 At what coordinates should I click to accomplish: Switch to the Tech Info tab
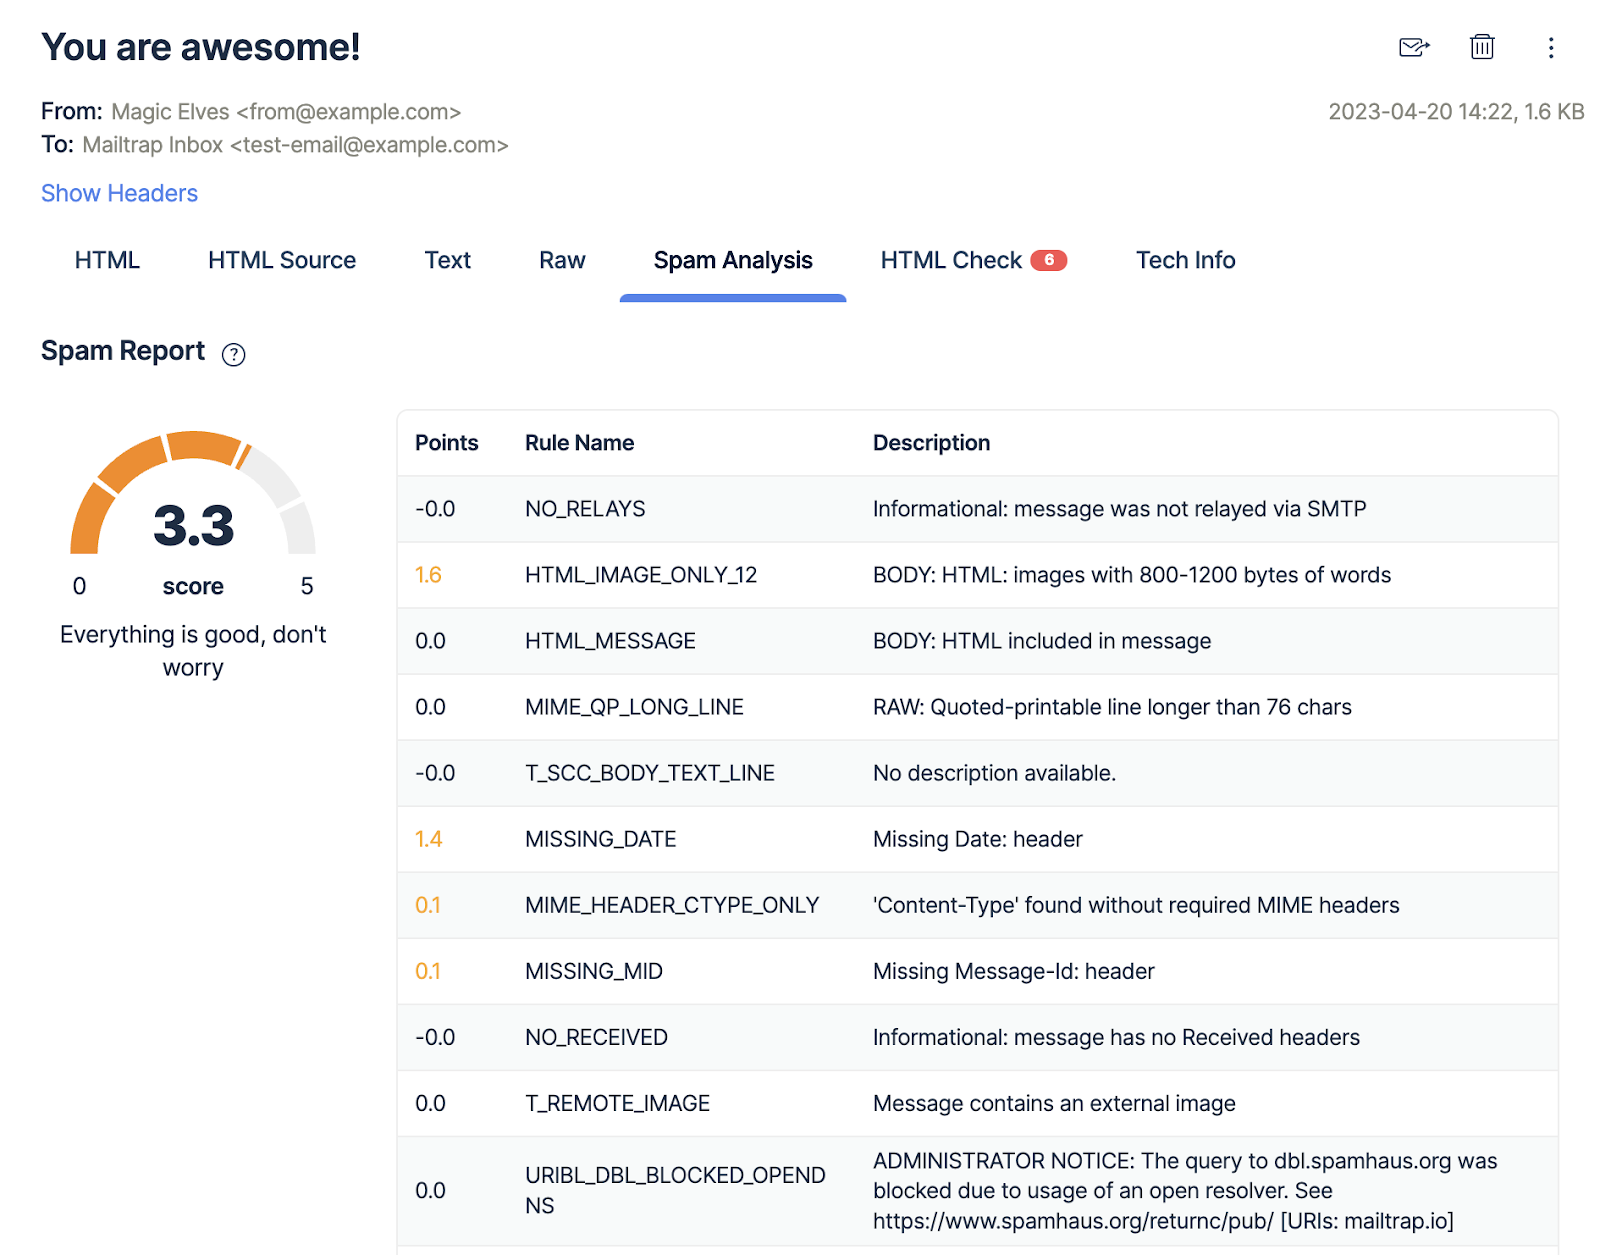coord(1185,260)
